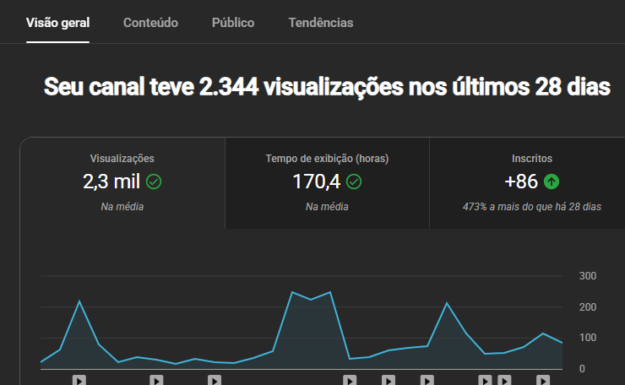Select the Tempo de exibição (horas) card

coord(327,183)
